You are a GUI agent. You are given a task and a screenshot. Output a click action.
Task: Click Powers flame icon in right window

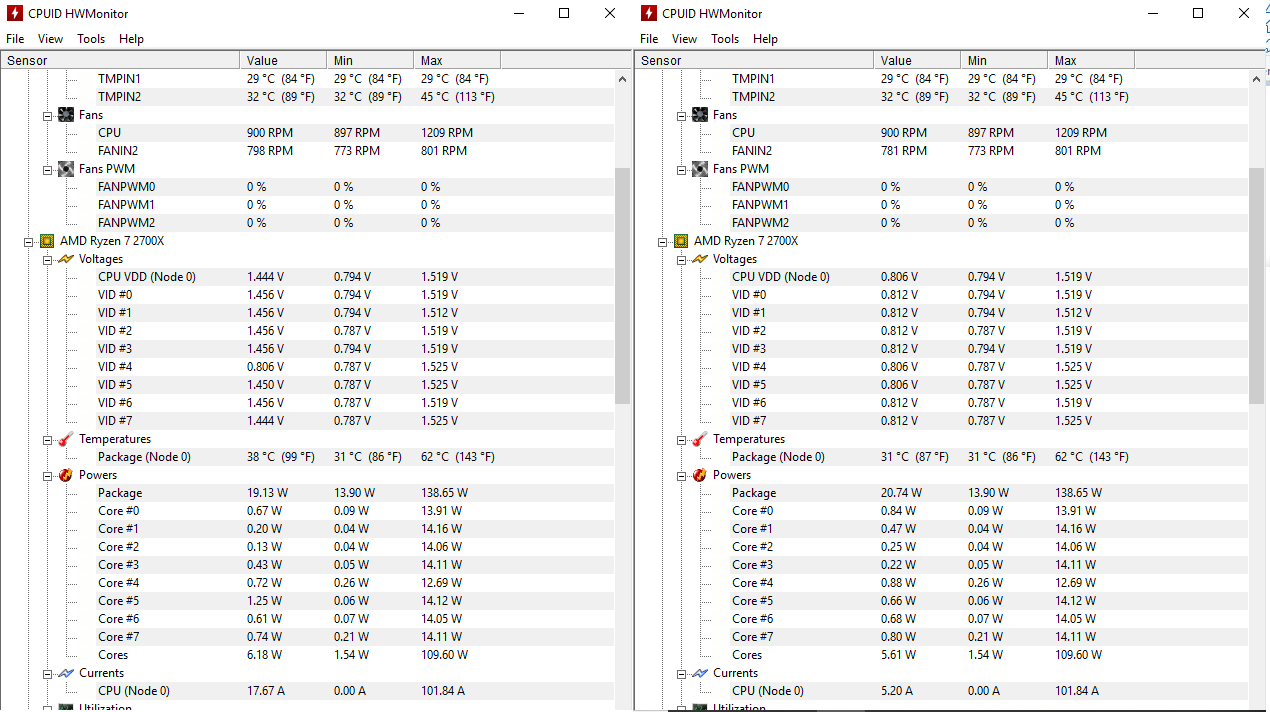click(700, 475)
